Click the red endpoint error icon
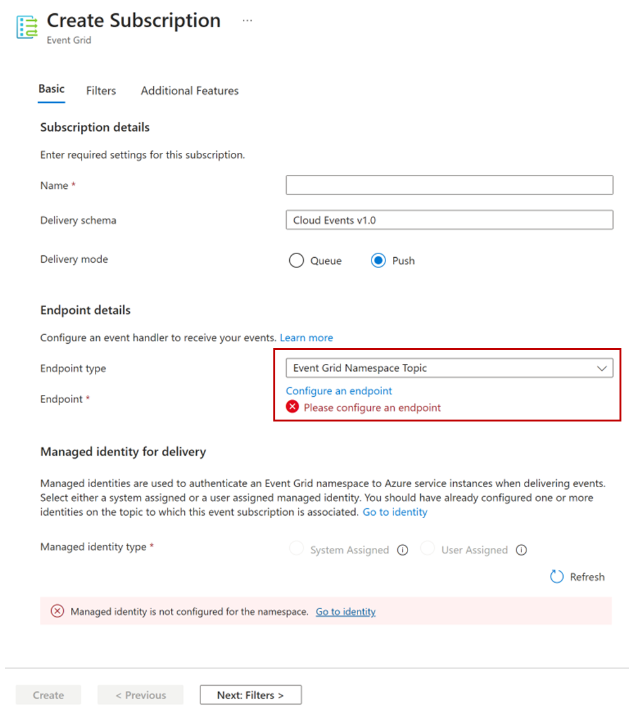Image resolution: width=641 pixels, height=722 pixels. (x=292, y=407)
